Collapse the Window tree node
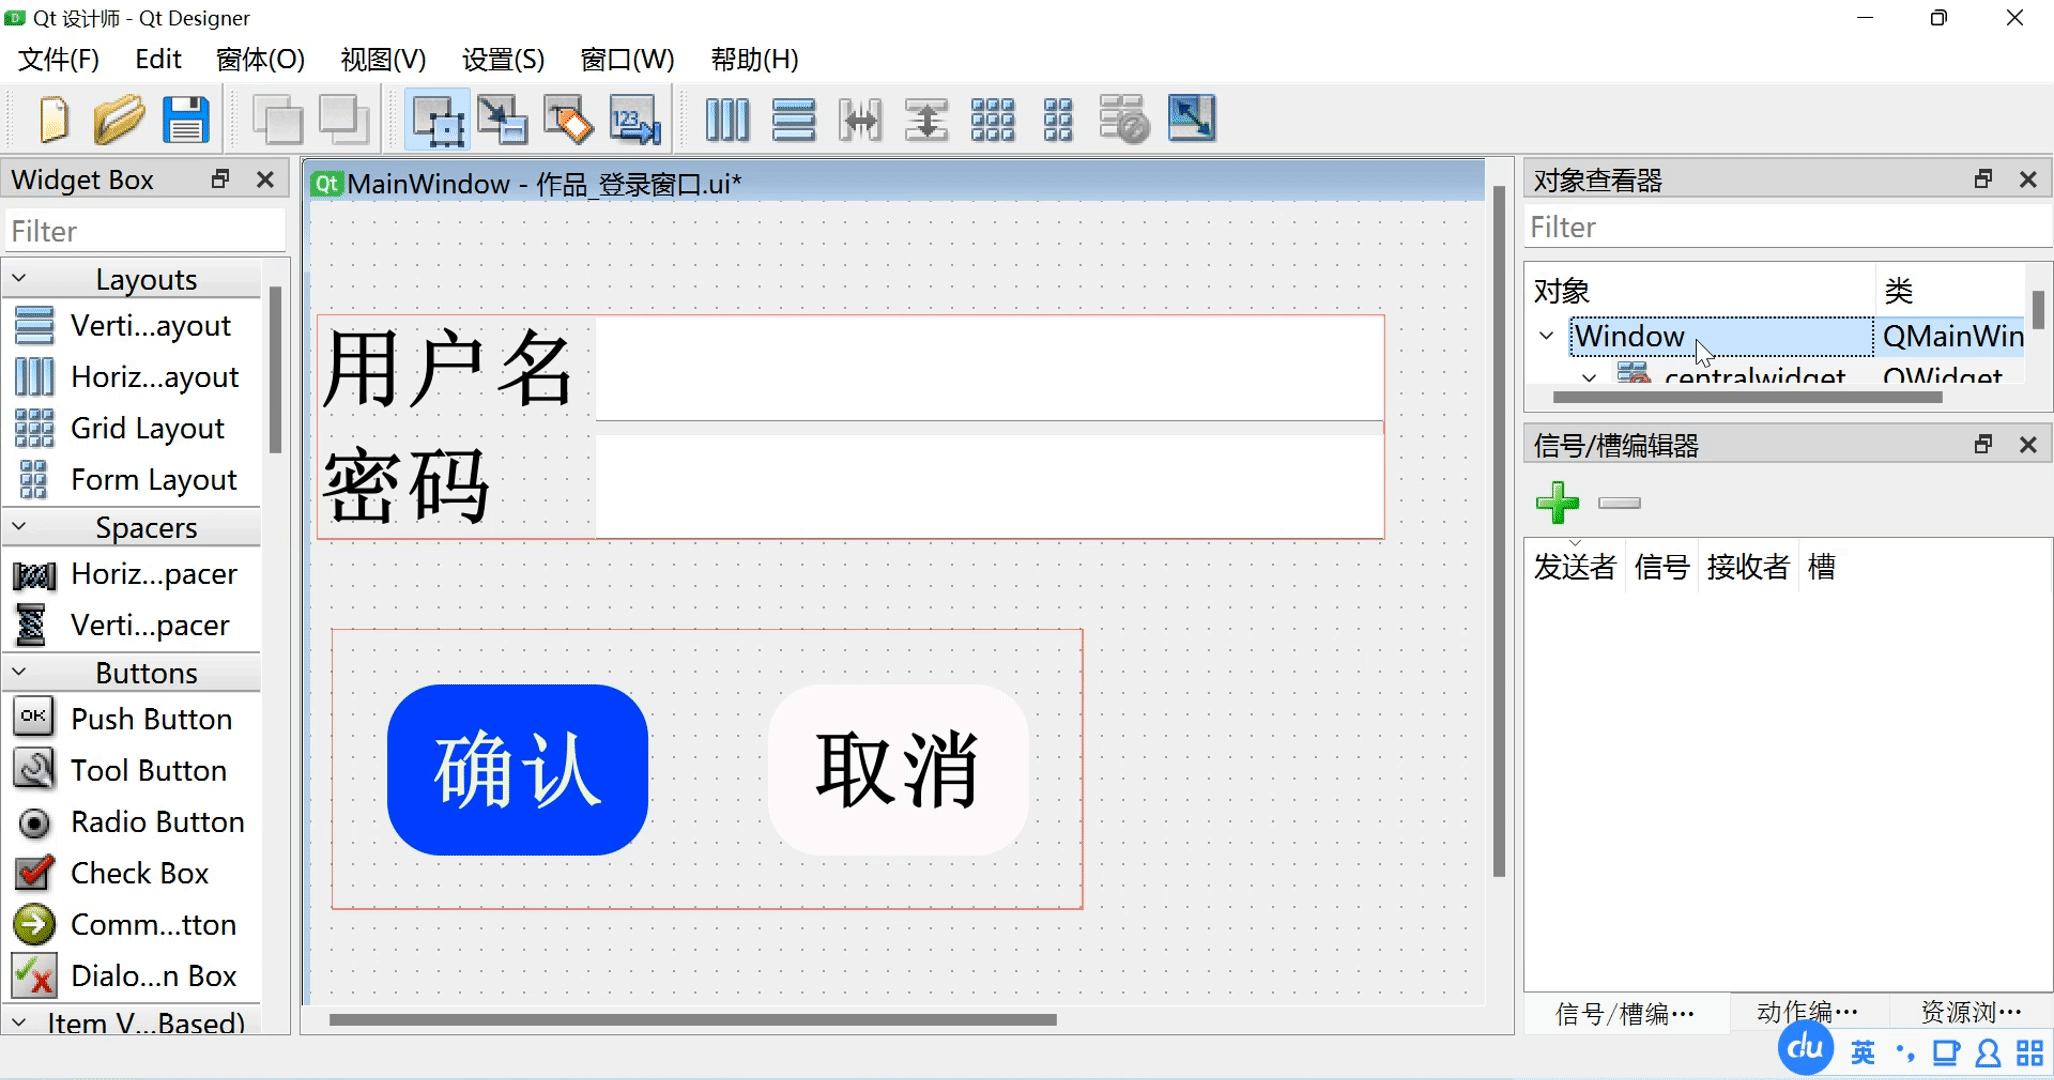Screen dimensions: 2054x1080 point(1547,336)
